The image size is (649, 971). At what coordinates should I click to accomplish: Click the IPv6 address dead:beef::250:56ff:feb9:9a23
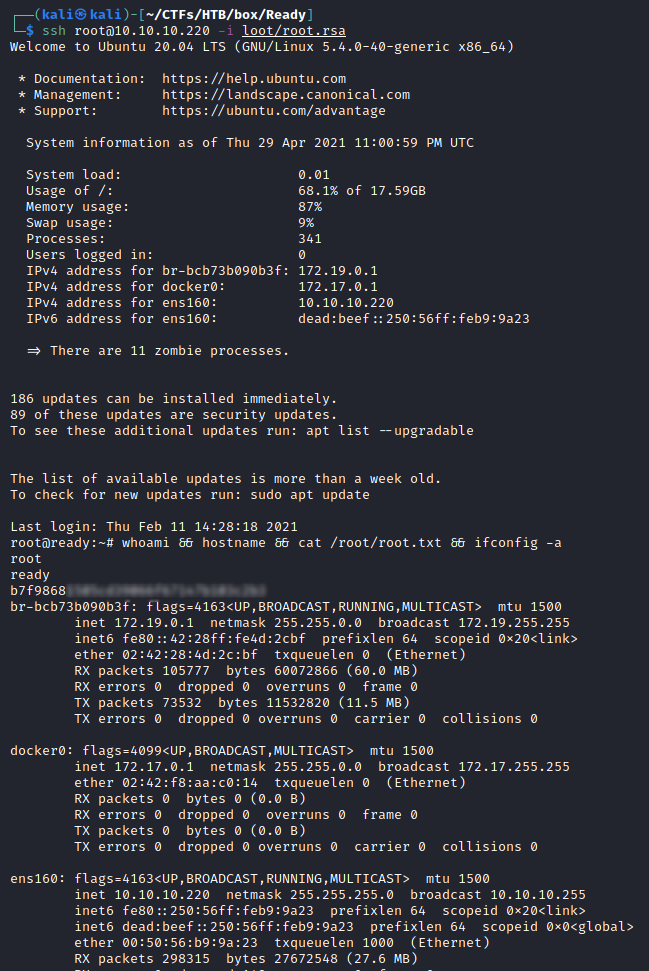[x=414, y=318]
